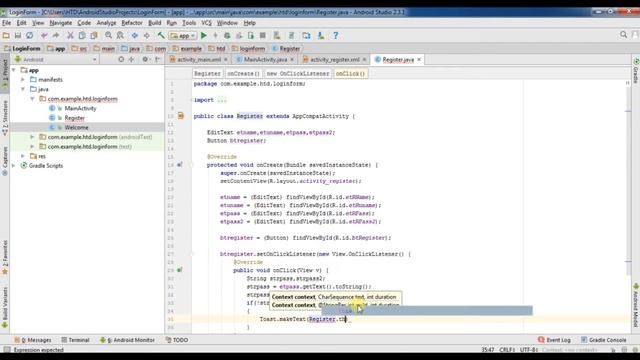Click the onCreate() breadcrumb in editor
Image resolution: width=640 pixels, height=360 pixels.
coord(243,73)
